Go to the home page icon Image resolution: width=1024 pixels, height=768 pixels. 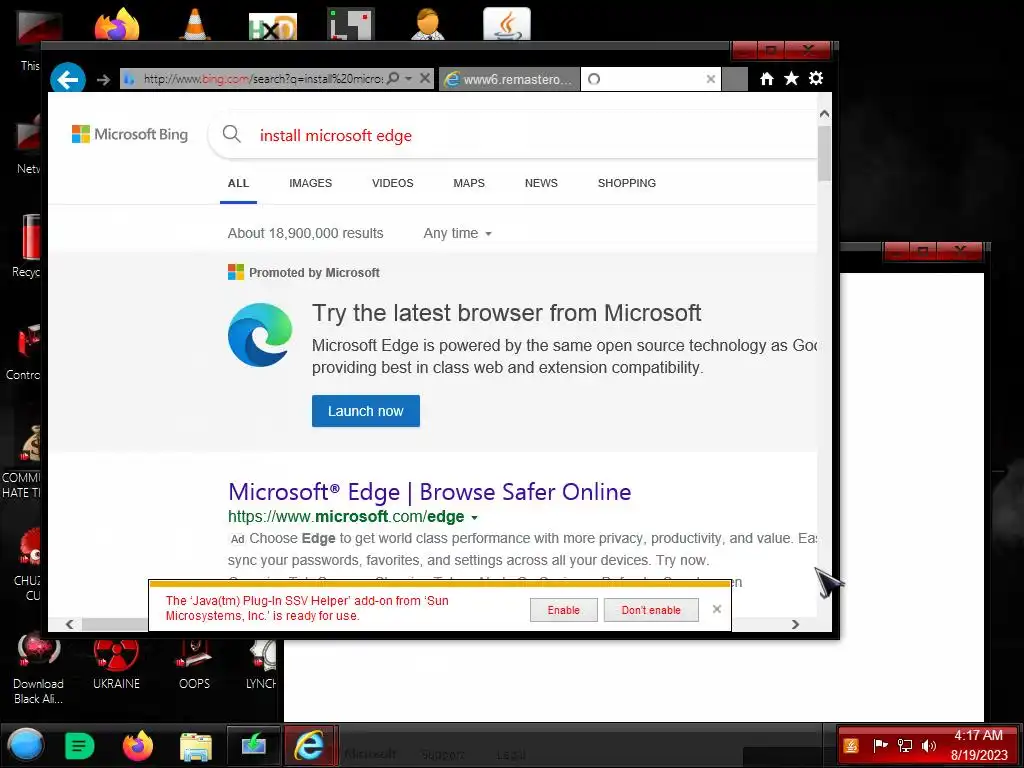point(767,79)
